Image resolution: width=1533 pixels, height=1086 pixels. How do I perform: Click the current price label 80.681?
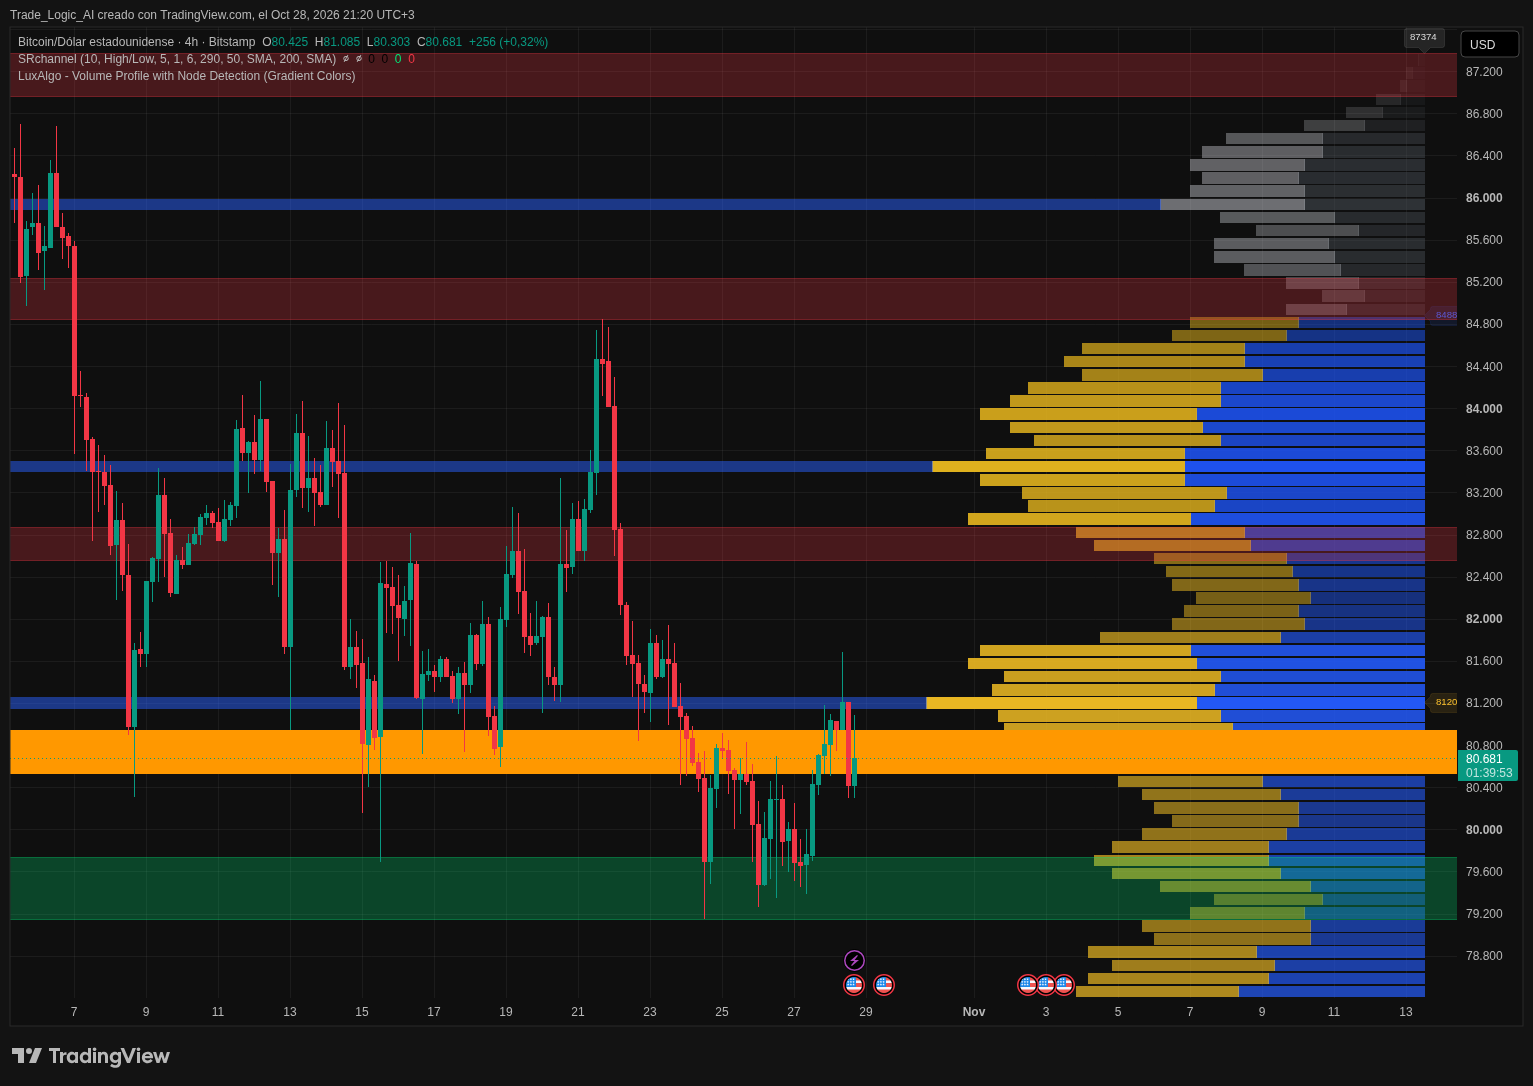tap(1484, 759)
